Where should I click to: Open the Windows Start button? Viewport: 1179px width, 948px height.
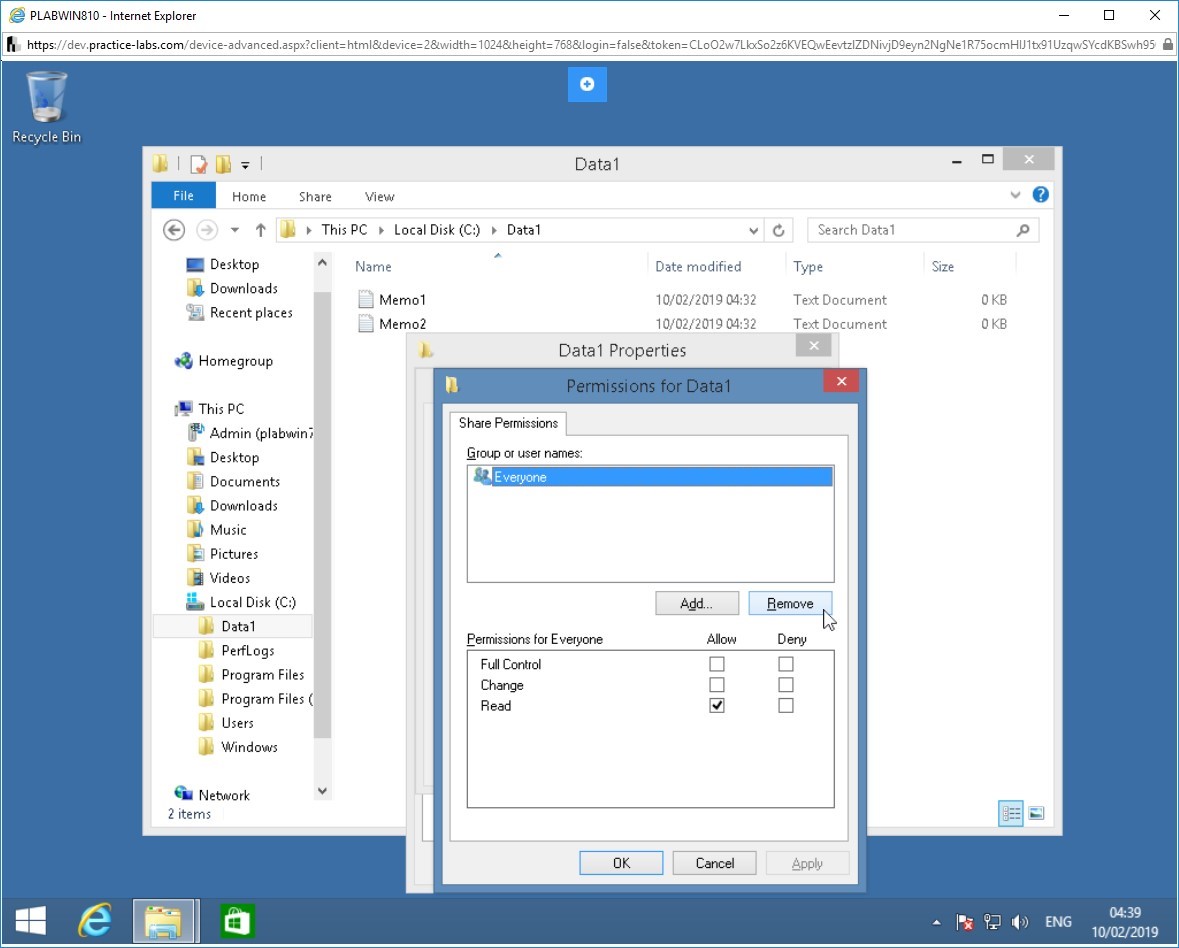coord(30,921)
